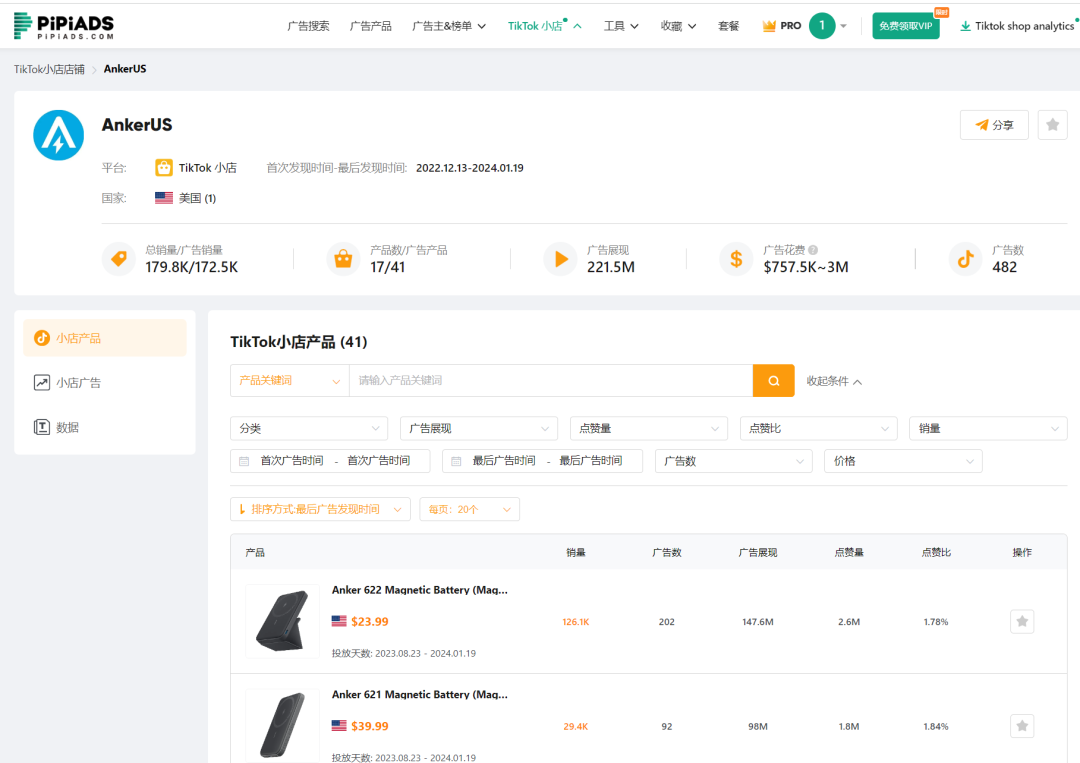
Task: Select the 数据 sidebar tab
Action: (x=105, y=427)
